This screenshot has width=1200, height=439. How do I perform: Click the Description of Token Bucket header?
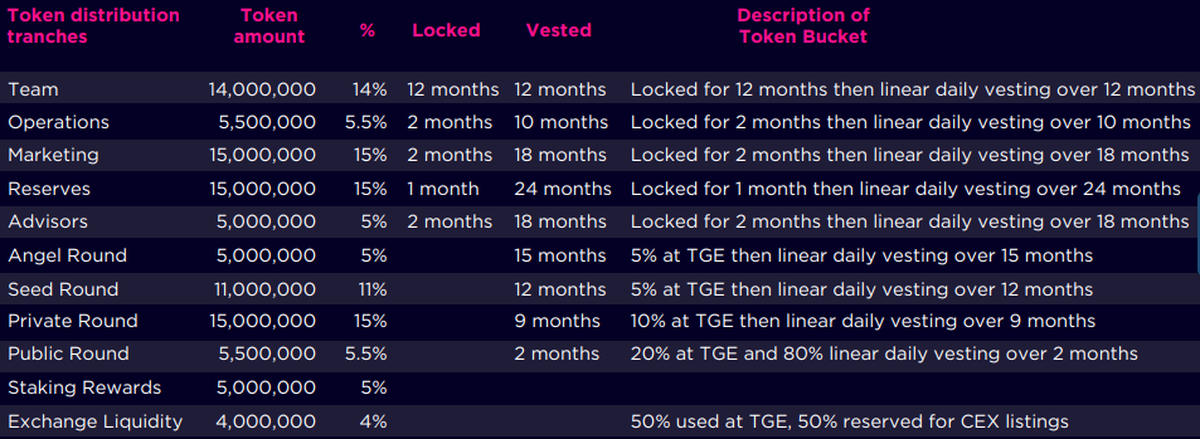click(803, 26)
